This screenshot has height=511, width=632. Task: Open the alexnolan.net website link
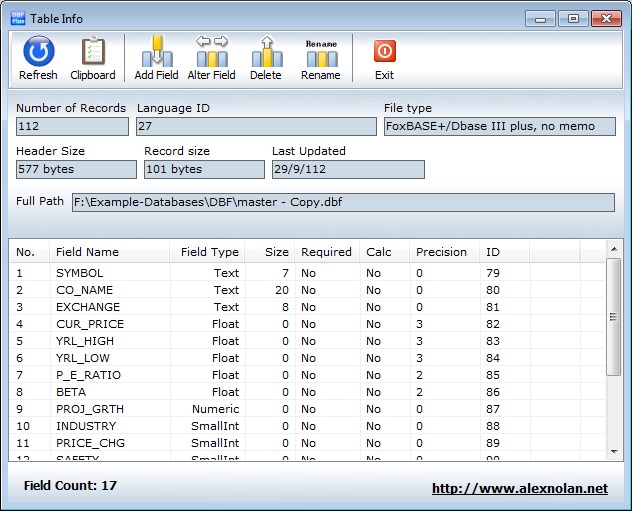click(x=519, y=489)
